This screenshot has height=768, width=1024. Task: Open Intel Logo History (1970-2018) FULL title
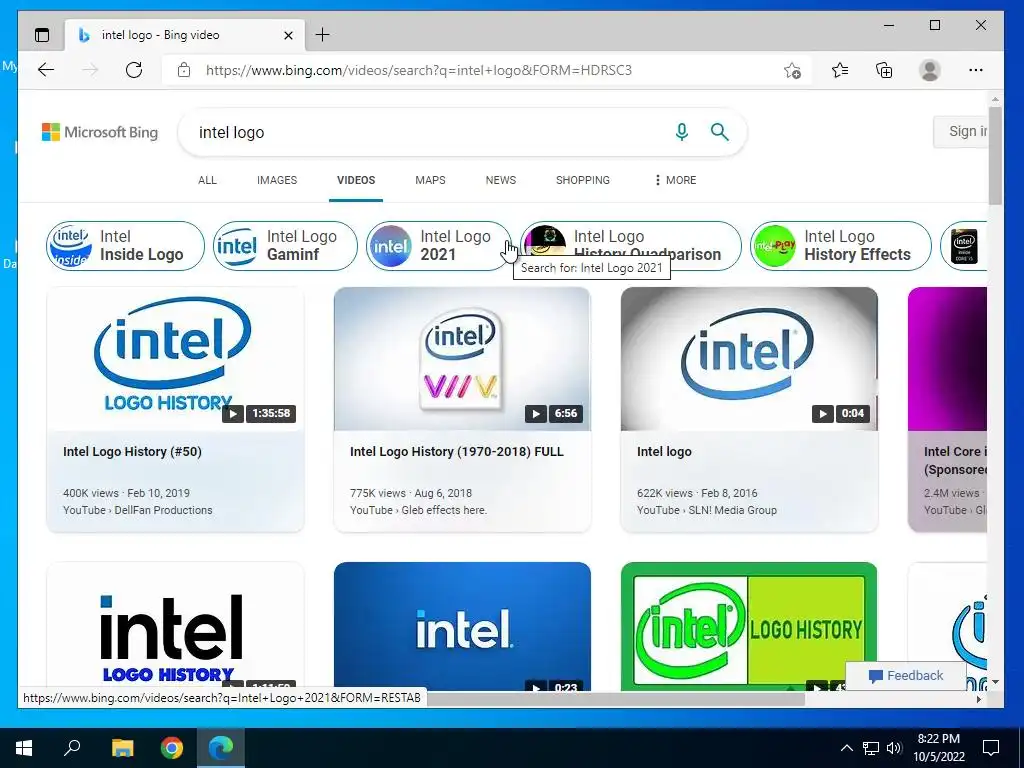[456, 451]
